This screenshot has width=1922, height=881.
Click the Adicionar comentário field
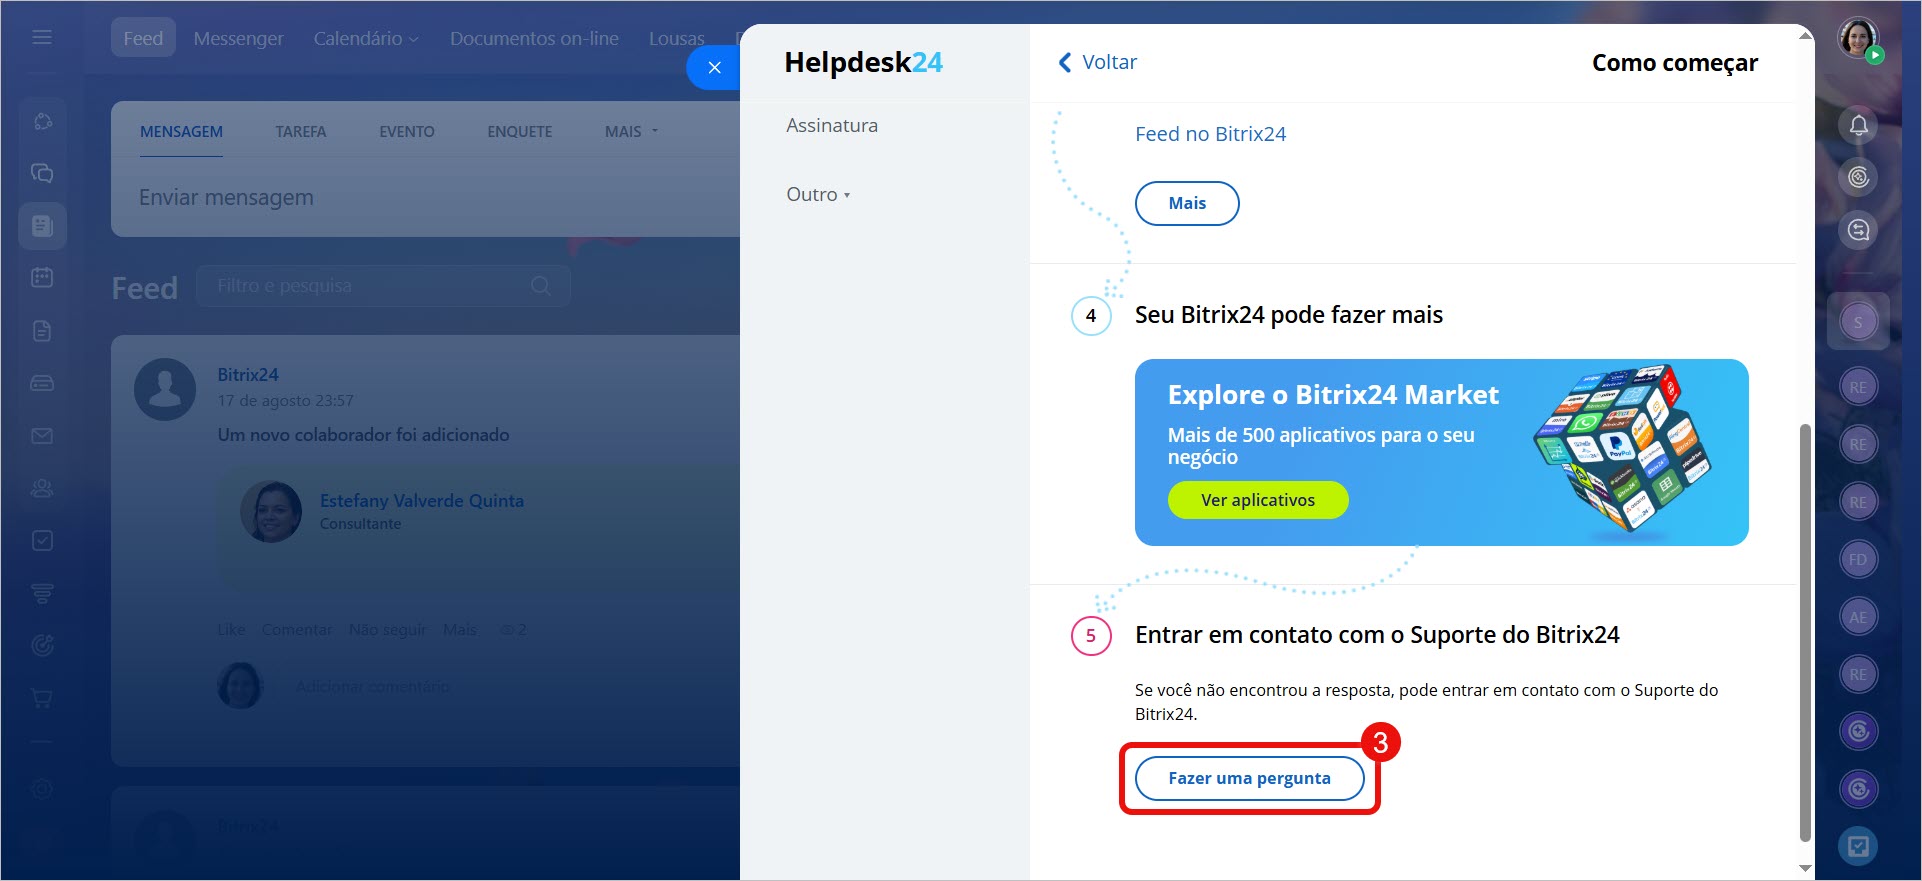pos(372,687)
